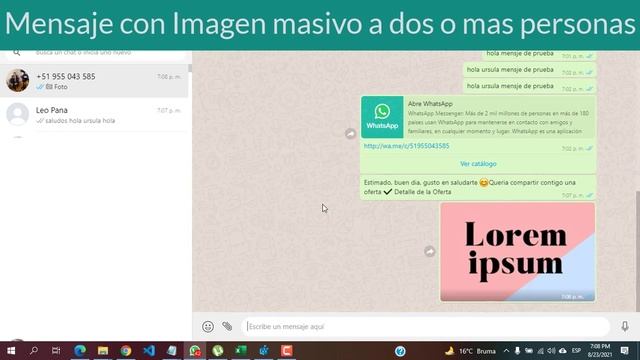Open the emoji picker in message bar
The image size is (640, 360).
point(208,327)
